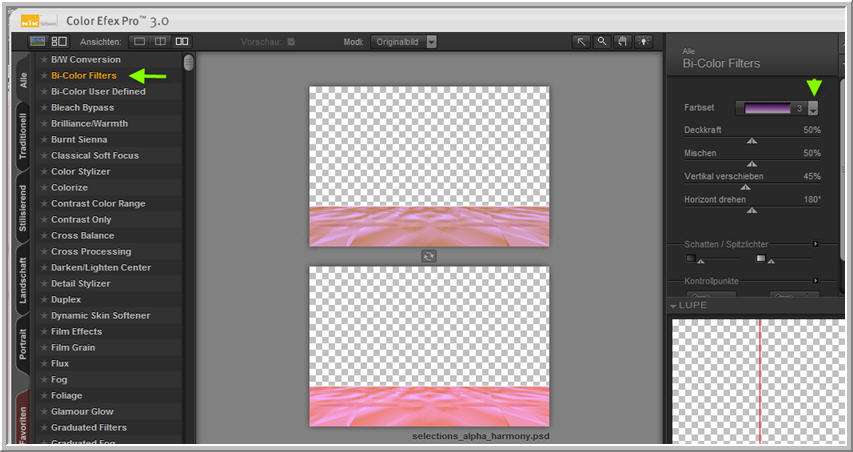
Task: Select the Flux filter
Action: pos(60,363)
